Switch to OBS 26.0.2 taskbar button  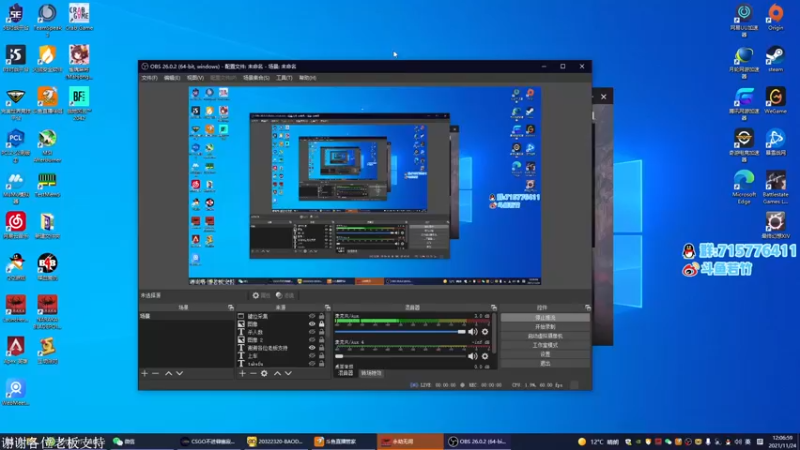477,441
